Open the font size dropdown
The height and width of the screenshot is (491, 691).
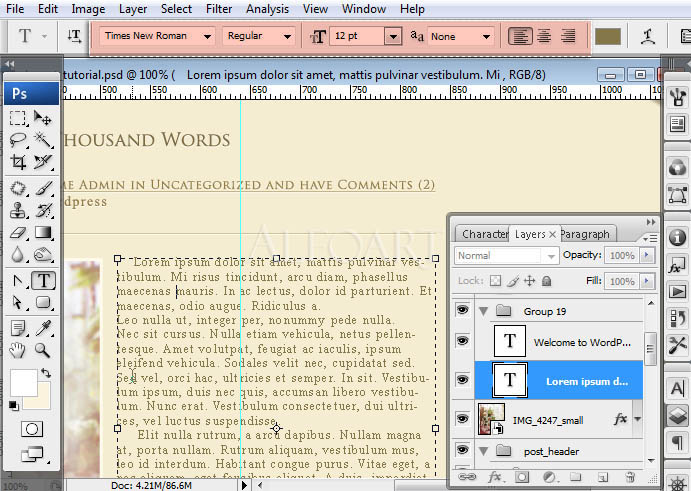(x=393, y=36)
